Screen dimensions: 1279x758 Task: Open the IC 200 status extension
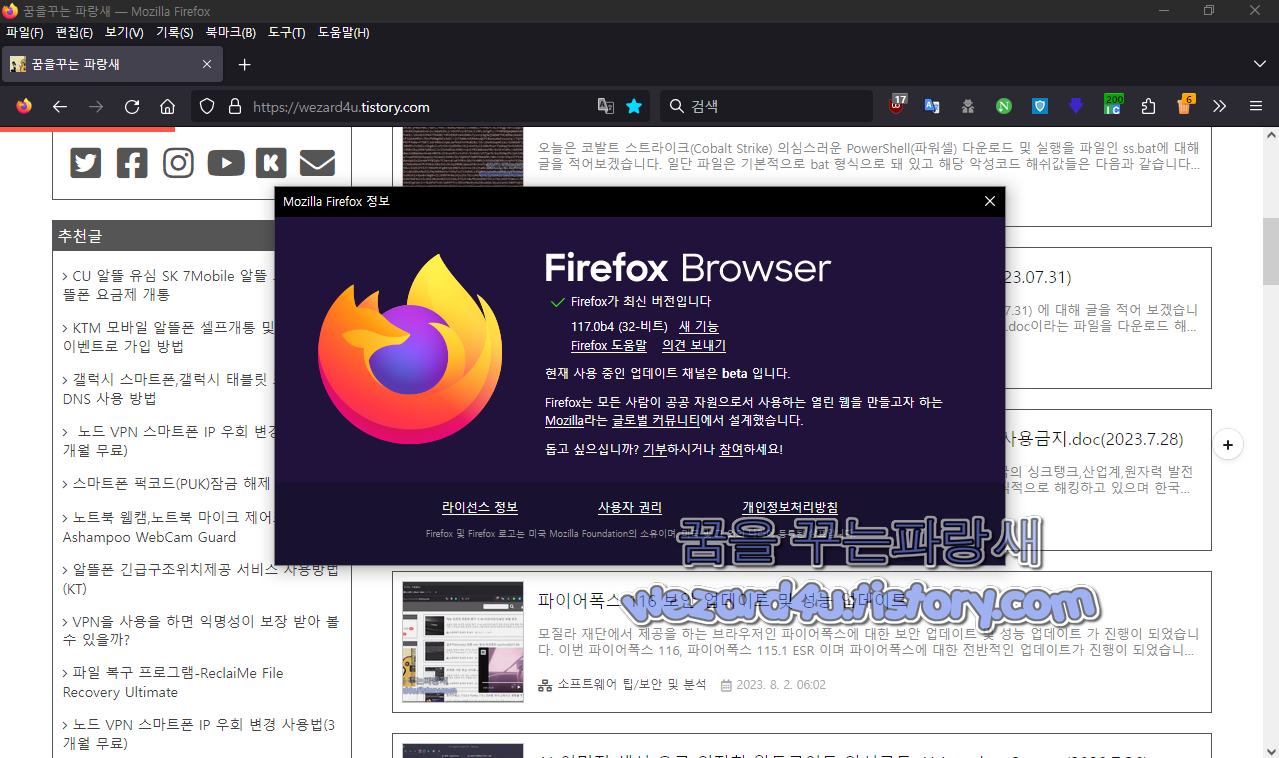coord(1113,104)
